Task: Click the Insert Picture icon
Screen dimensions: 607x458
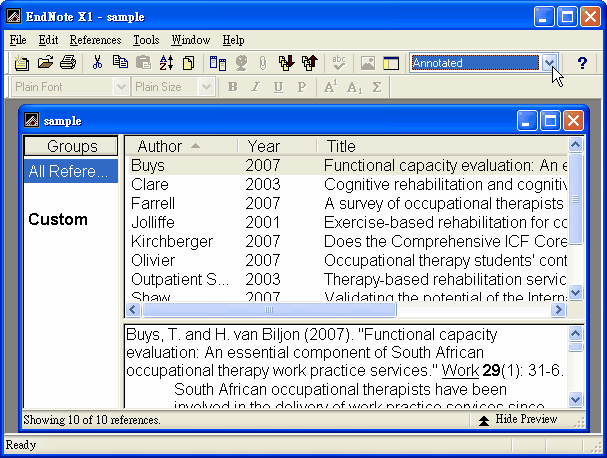Action: (x=368, y=63)
